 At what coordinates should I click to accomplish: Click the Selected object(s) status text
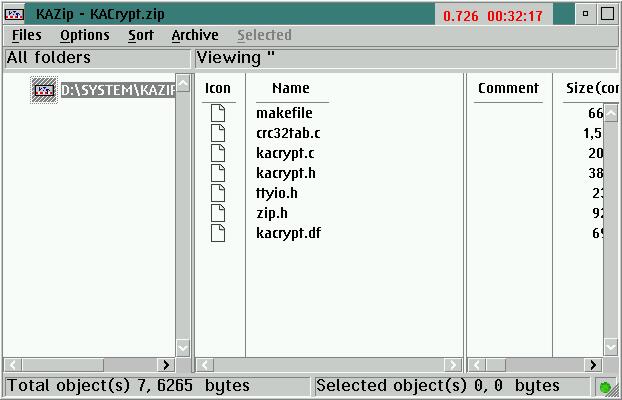pyautogui.click(x=438, y=386)
